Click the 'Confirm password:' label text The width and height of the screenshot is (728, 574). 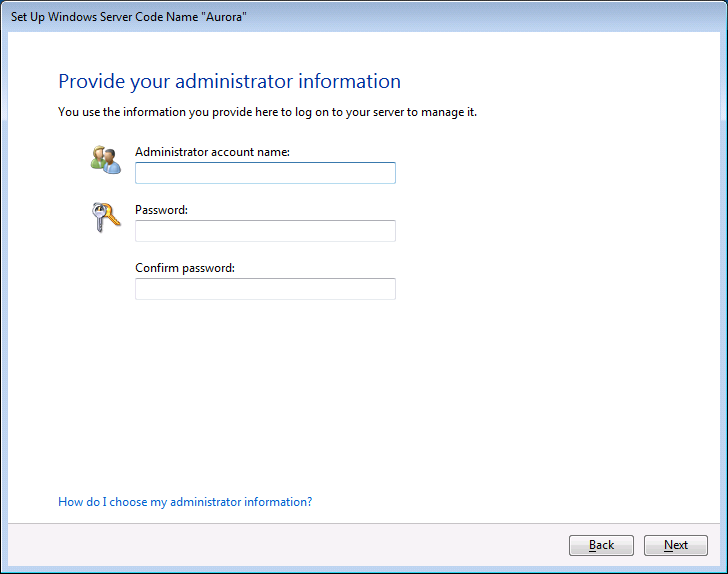tap(185, 268)
